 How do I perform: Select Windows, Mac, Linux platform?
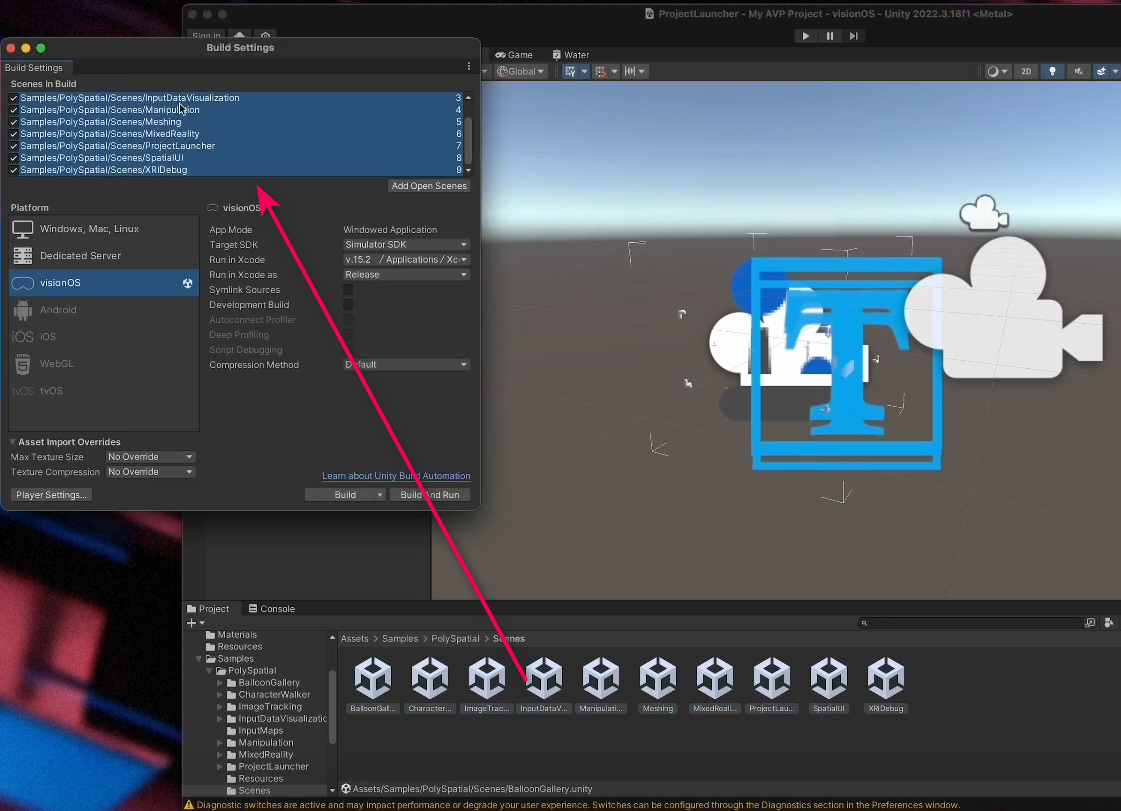[89, 229]
